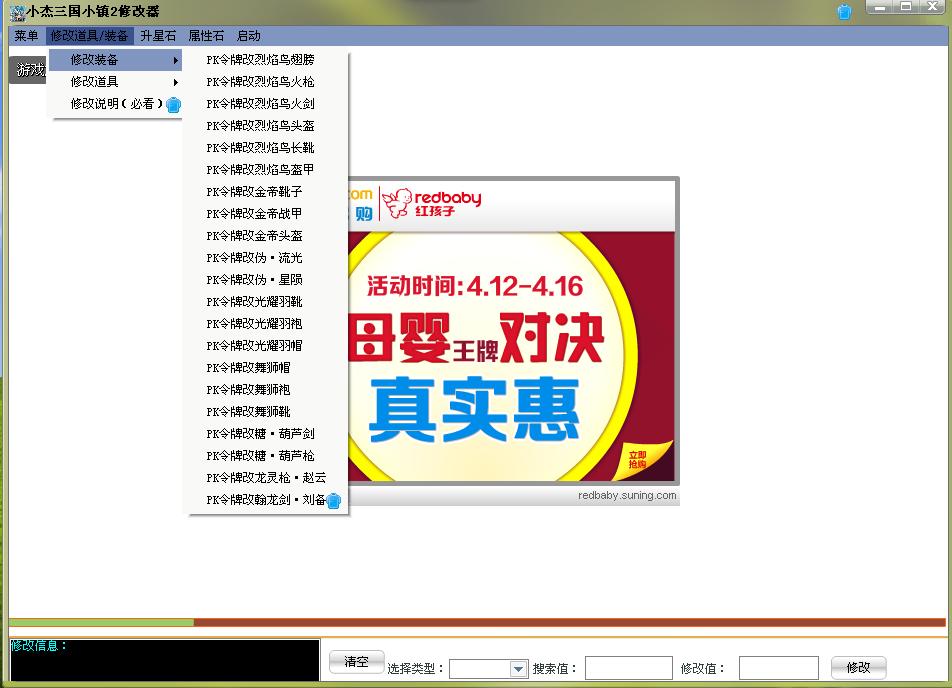The width and height of the screenshot is (952, 688).
Task: Open the 属性石 menu
Action: [206, 36]
